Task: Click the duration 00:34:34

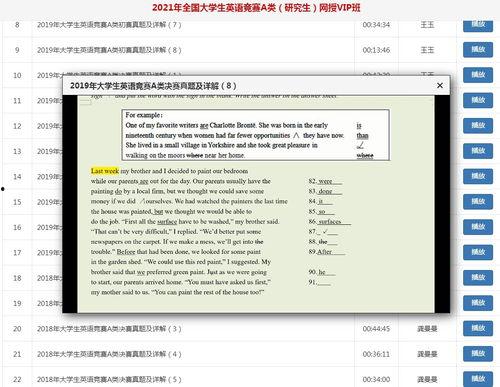Action: (x=376, y=25)
